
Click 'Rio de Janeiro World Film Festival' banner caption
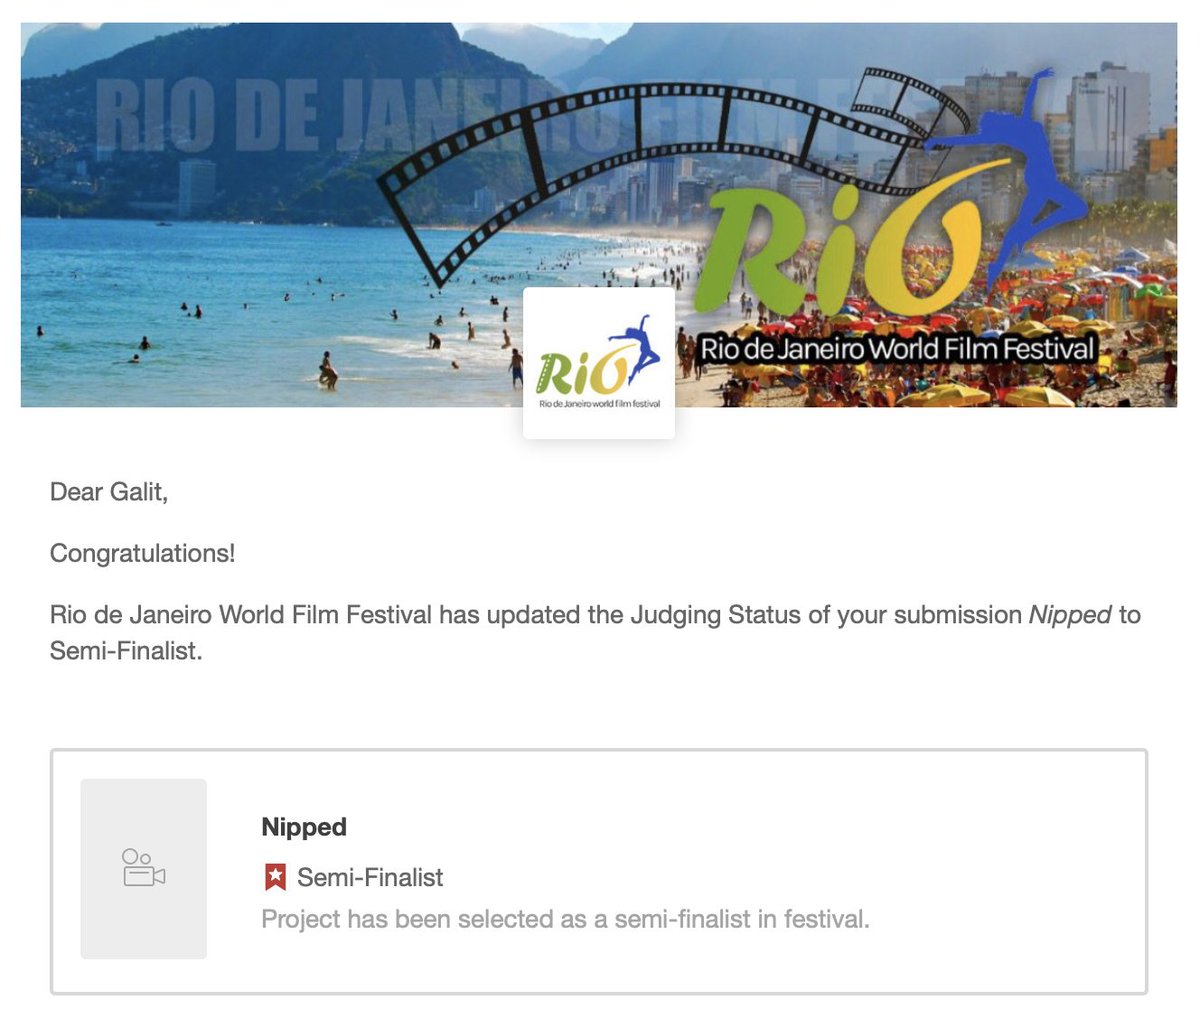pos(897,349)
